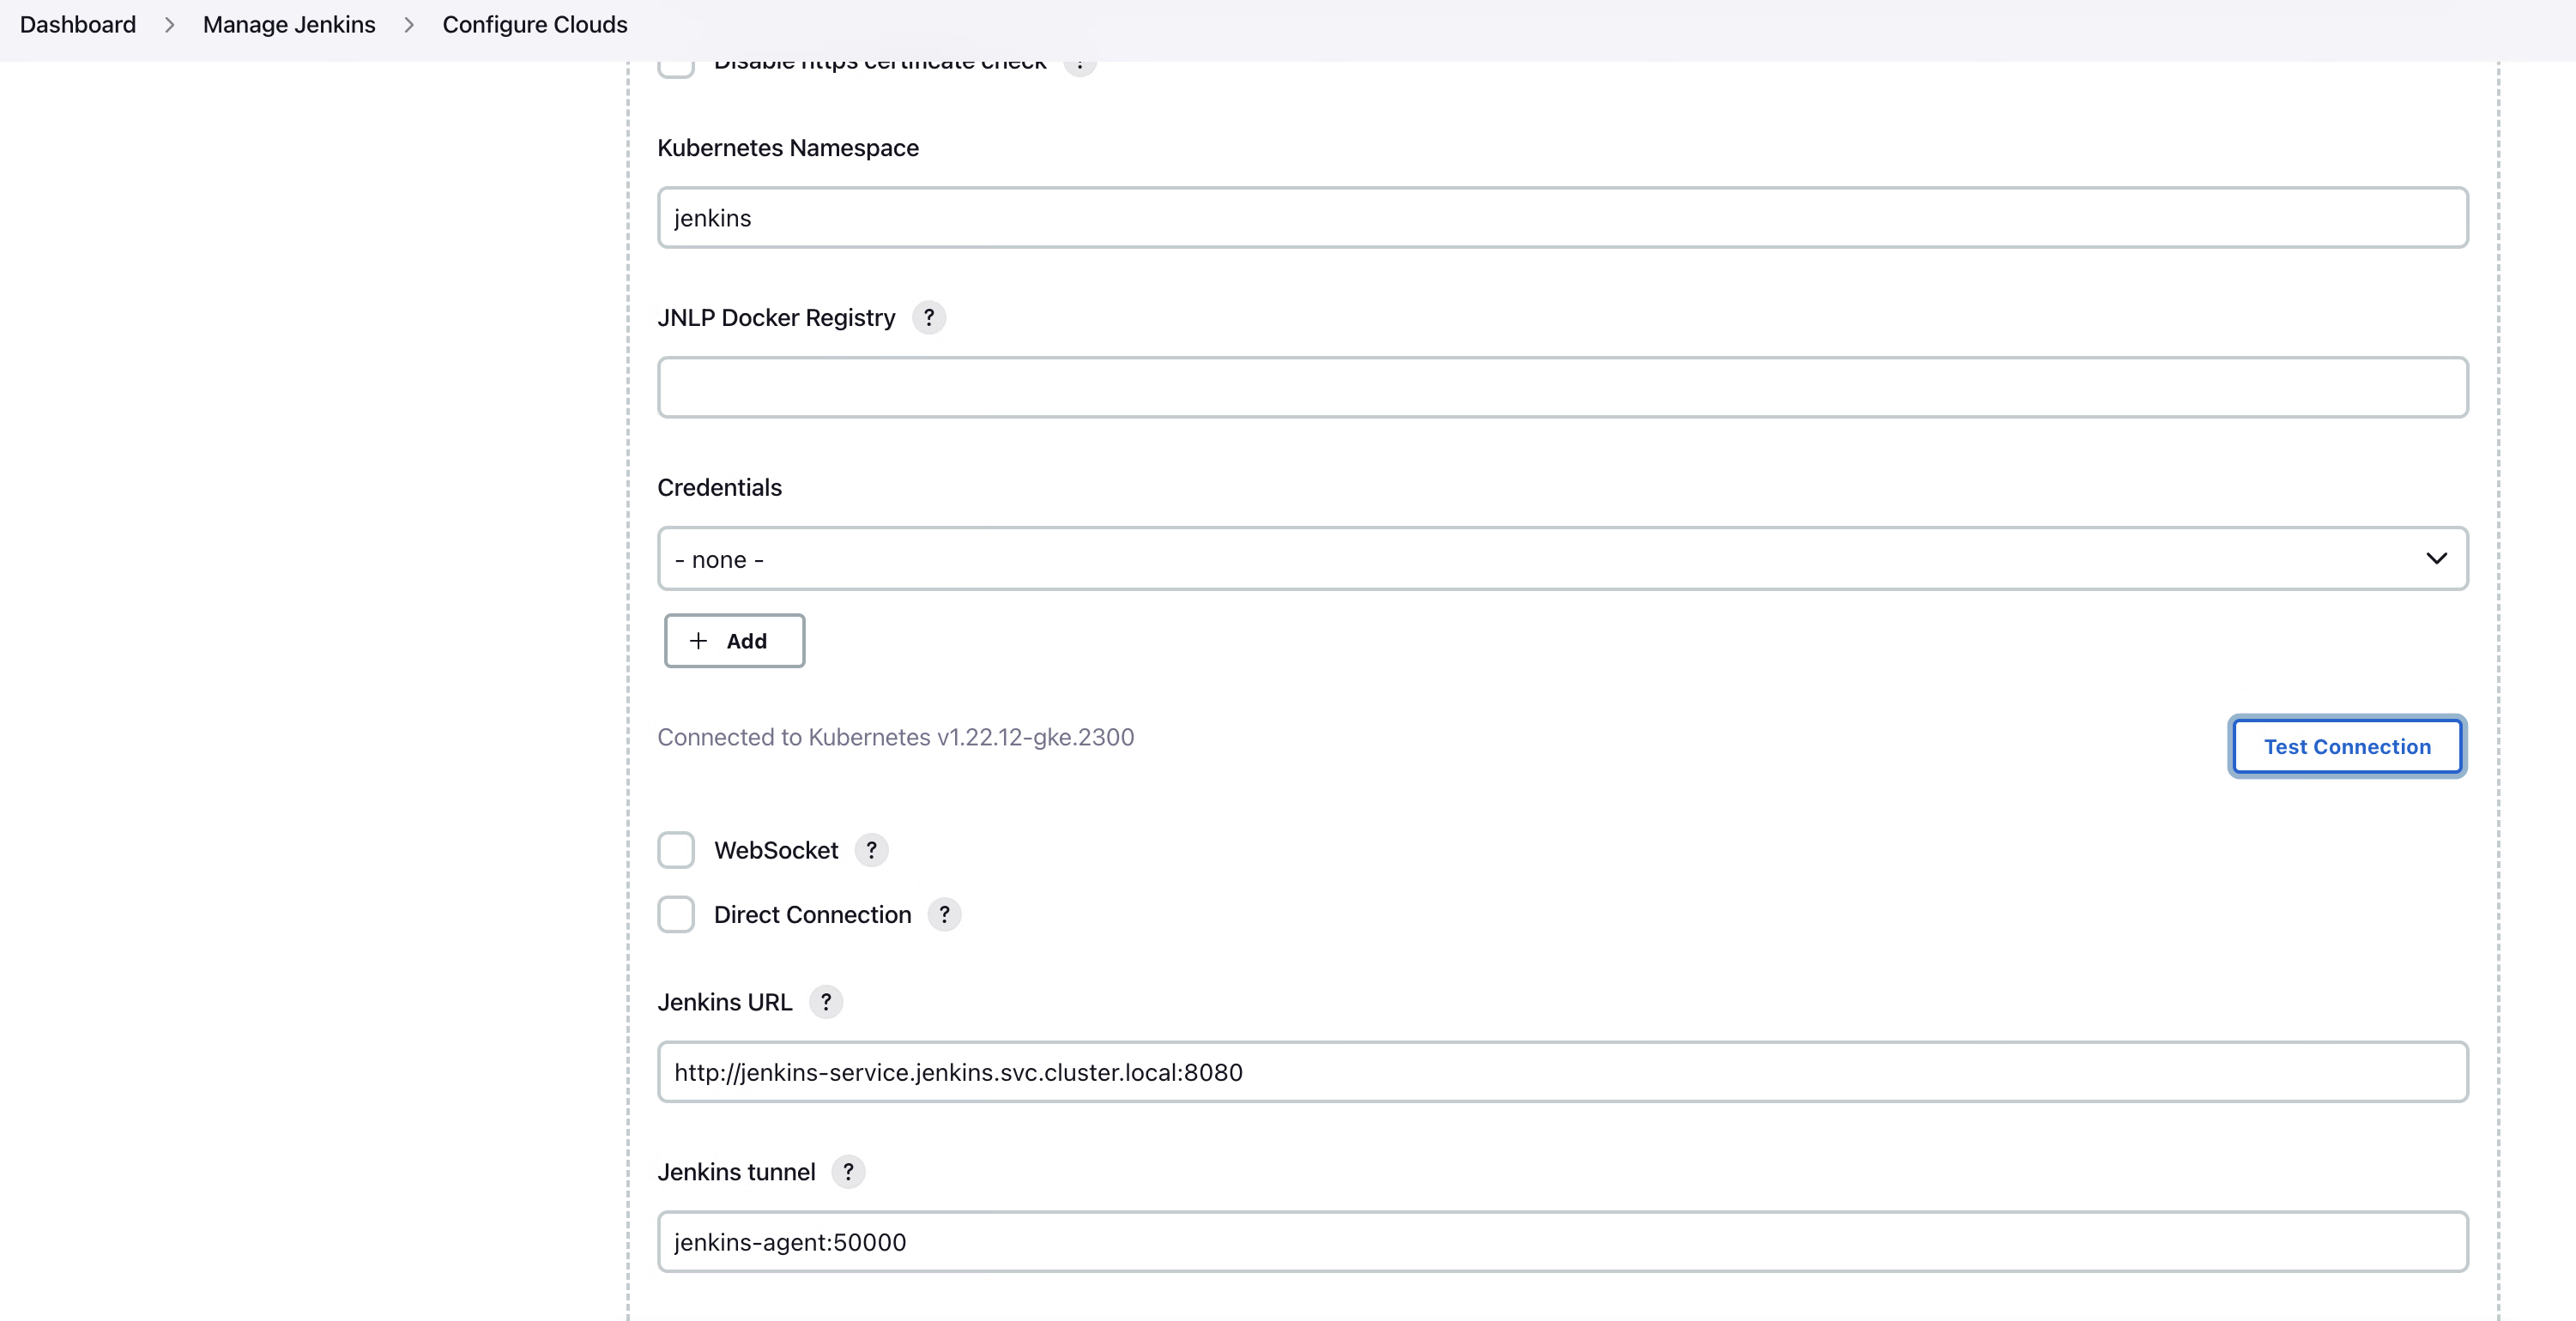Click the Test Connection button
This screenshot has width=2576, height=1321.
click(x=2347, y=746)
